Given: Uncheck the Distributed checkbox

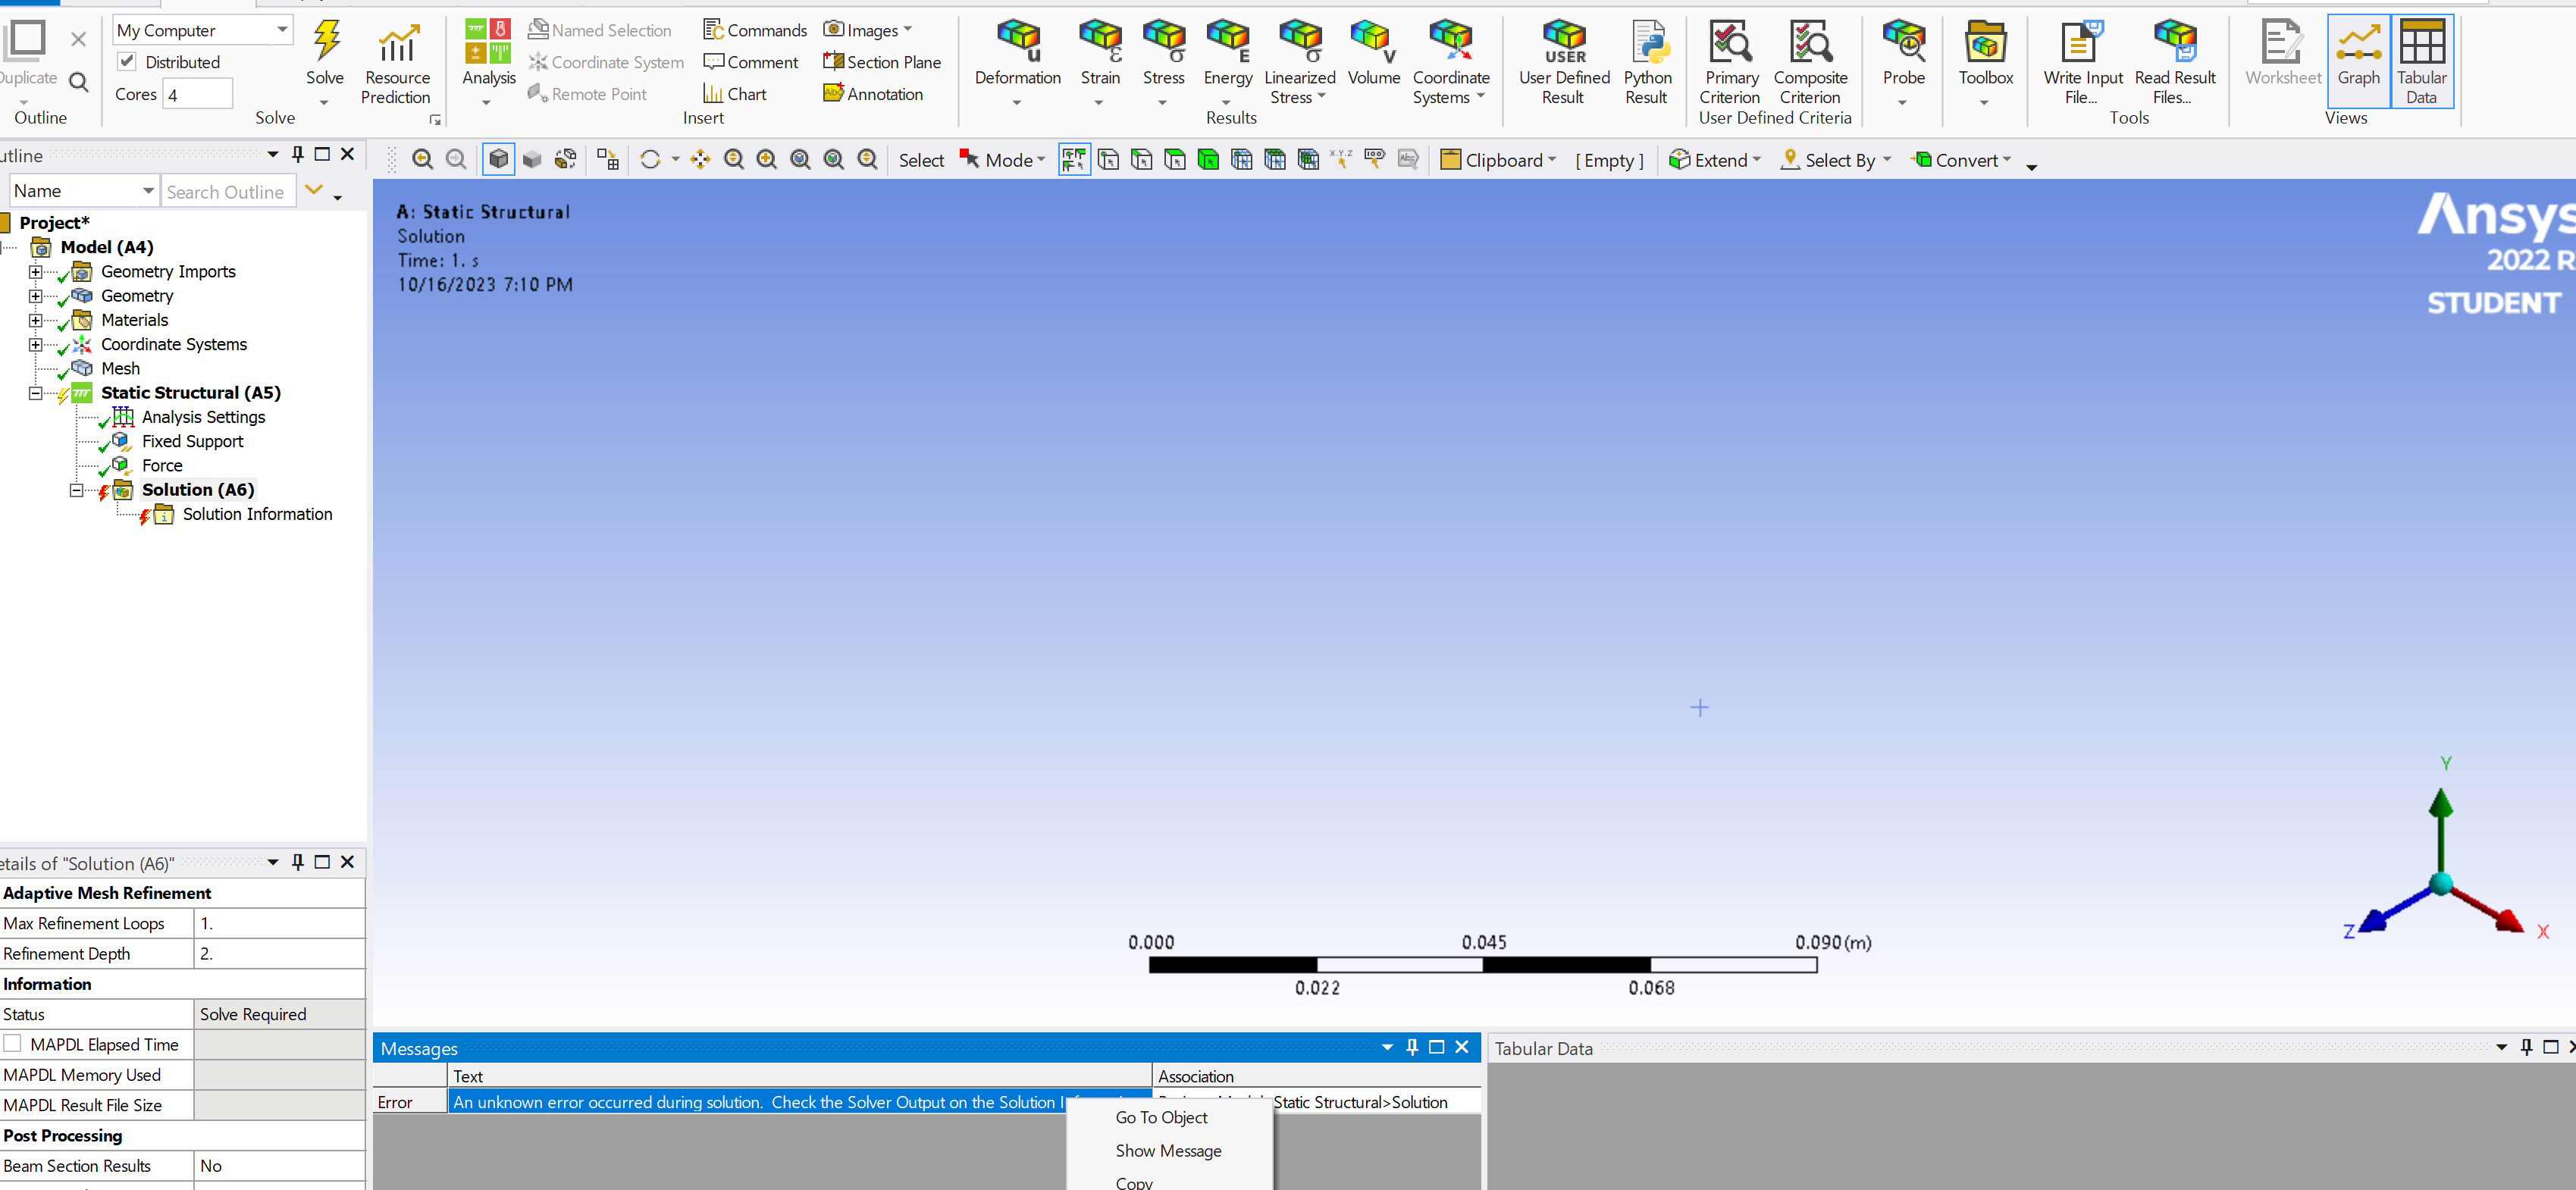Looking at the screenshot, I should tap(127, 62).
